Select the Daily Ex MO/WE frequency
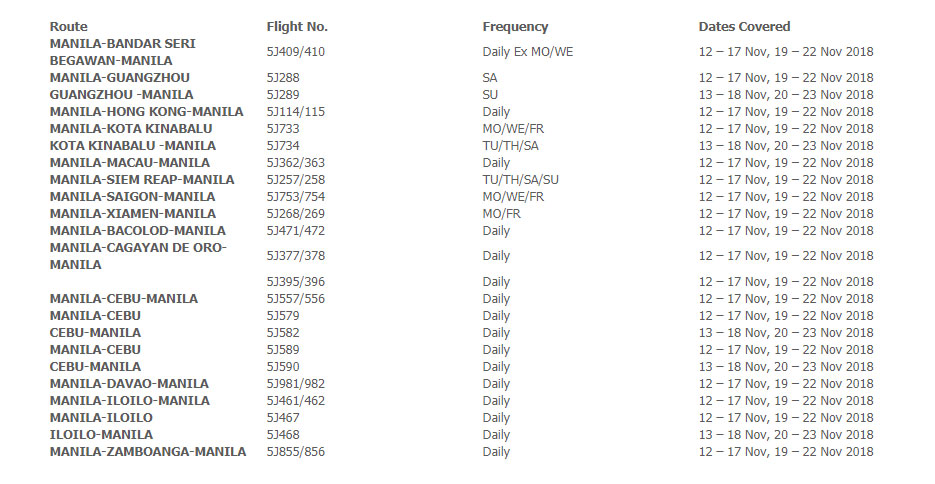The width and height of the screenshot is (935, 484). 528,52
